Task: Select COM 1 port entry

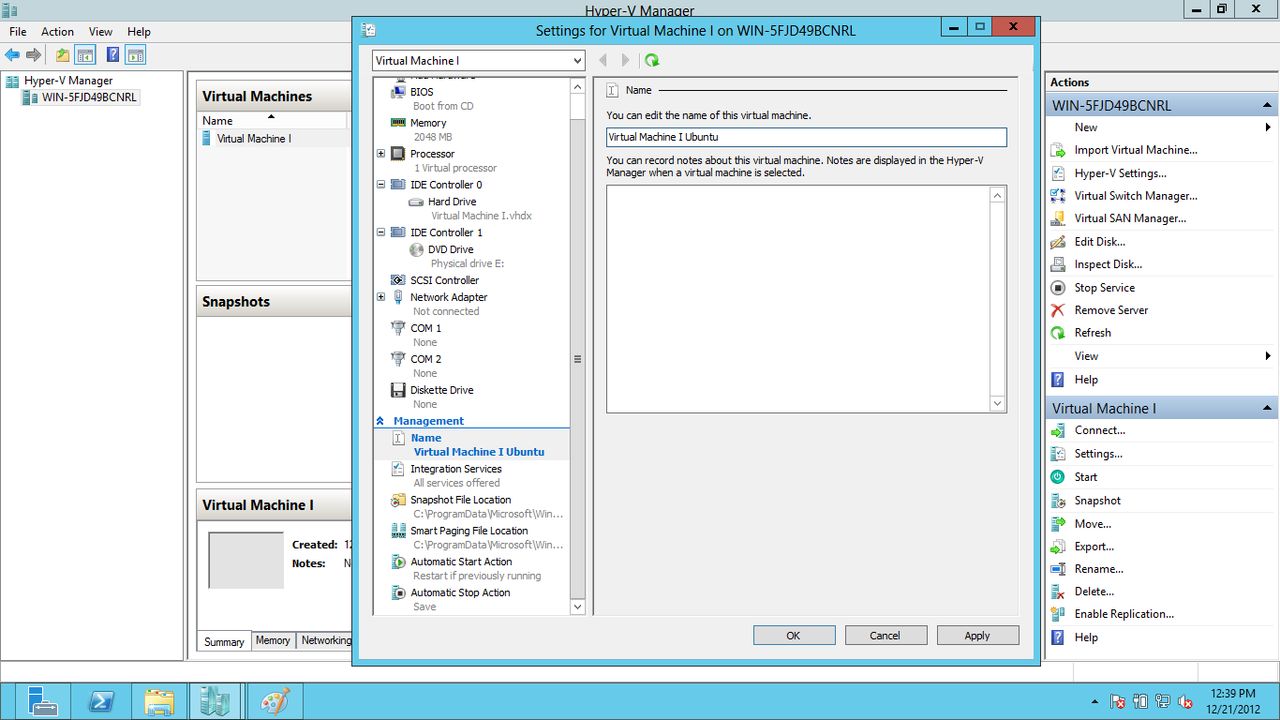Action: (425, 329)
